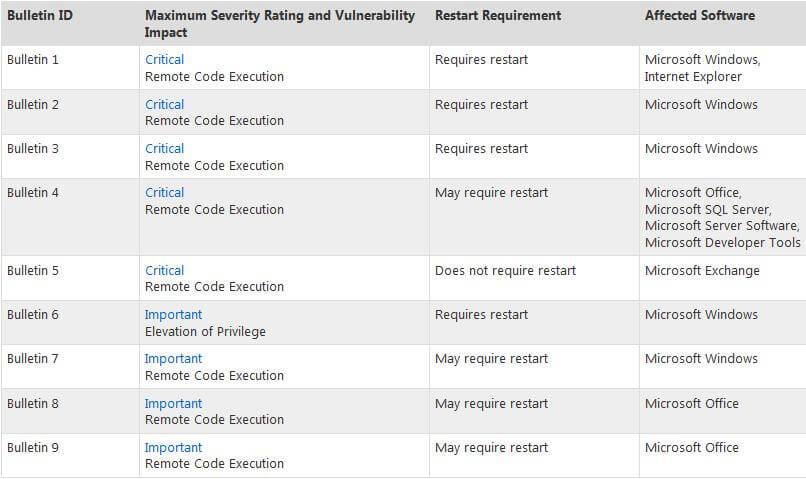Open the Critical link for Bulletin 5
The height and width of the screenshot is (479, 806).
click(x=164, y=270)
